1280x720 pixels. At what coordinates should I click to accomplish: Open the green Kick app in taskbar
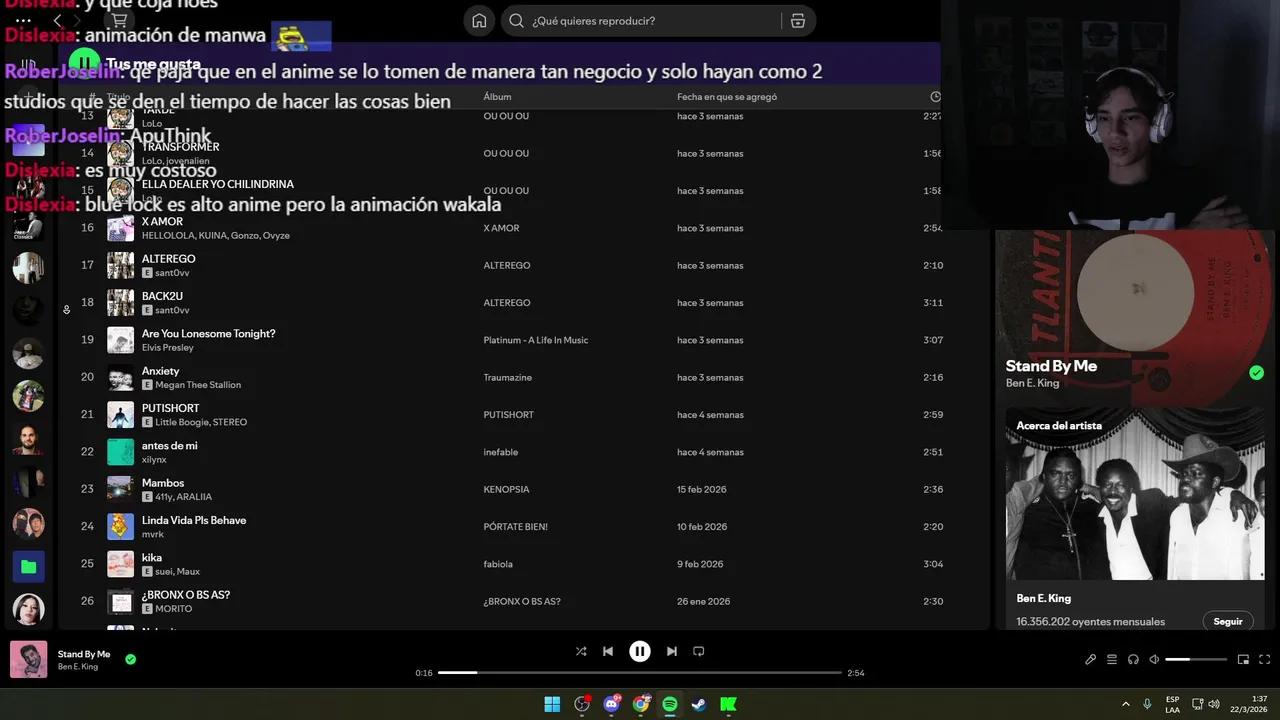pyautogui.click(x=728, y=704)
